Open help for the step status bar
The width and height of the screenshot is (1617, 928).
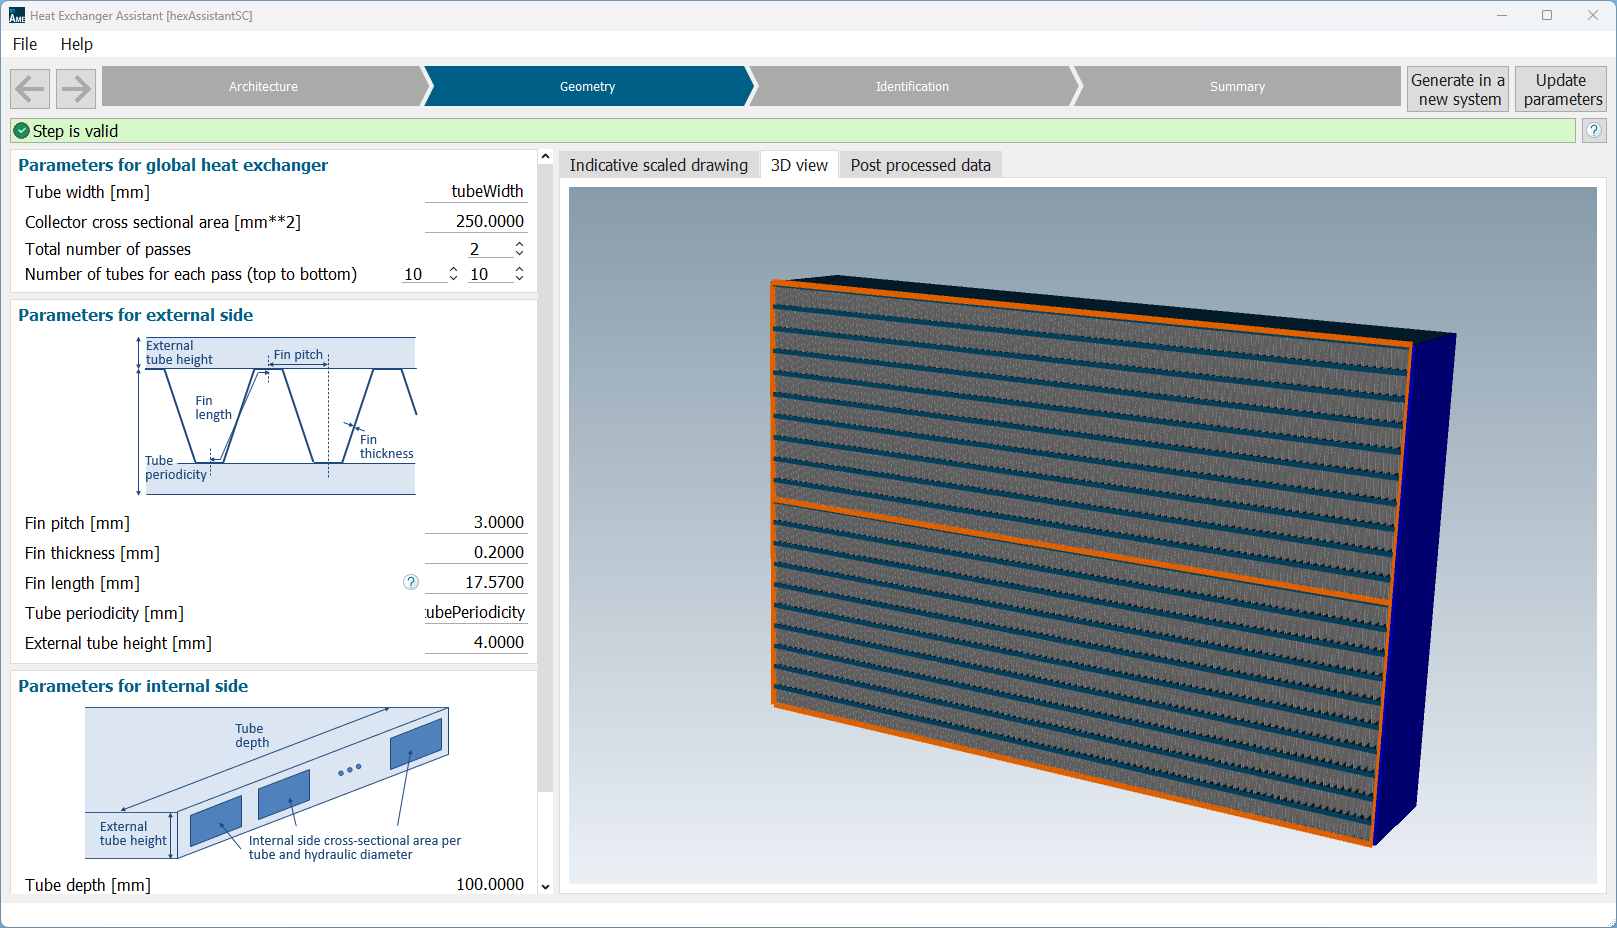tap(1594, 130)
